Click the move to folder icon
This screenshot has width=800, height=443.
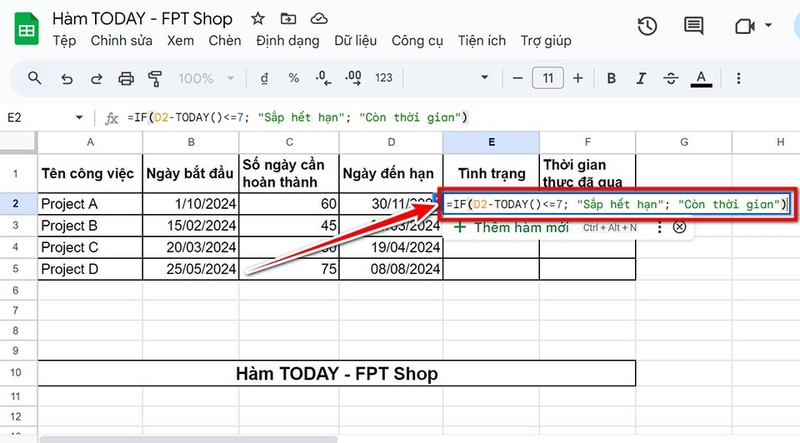point(288,19)
